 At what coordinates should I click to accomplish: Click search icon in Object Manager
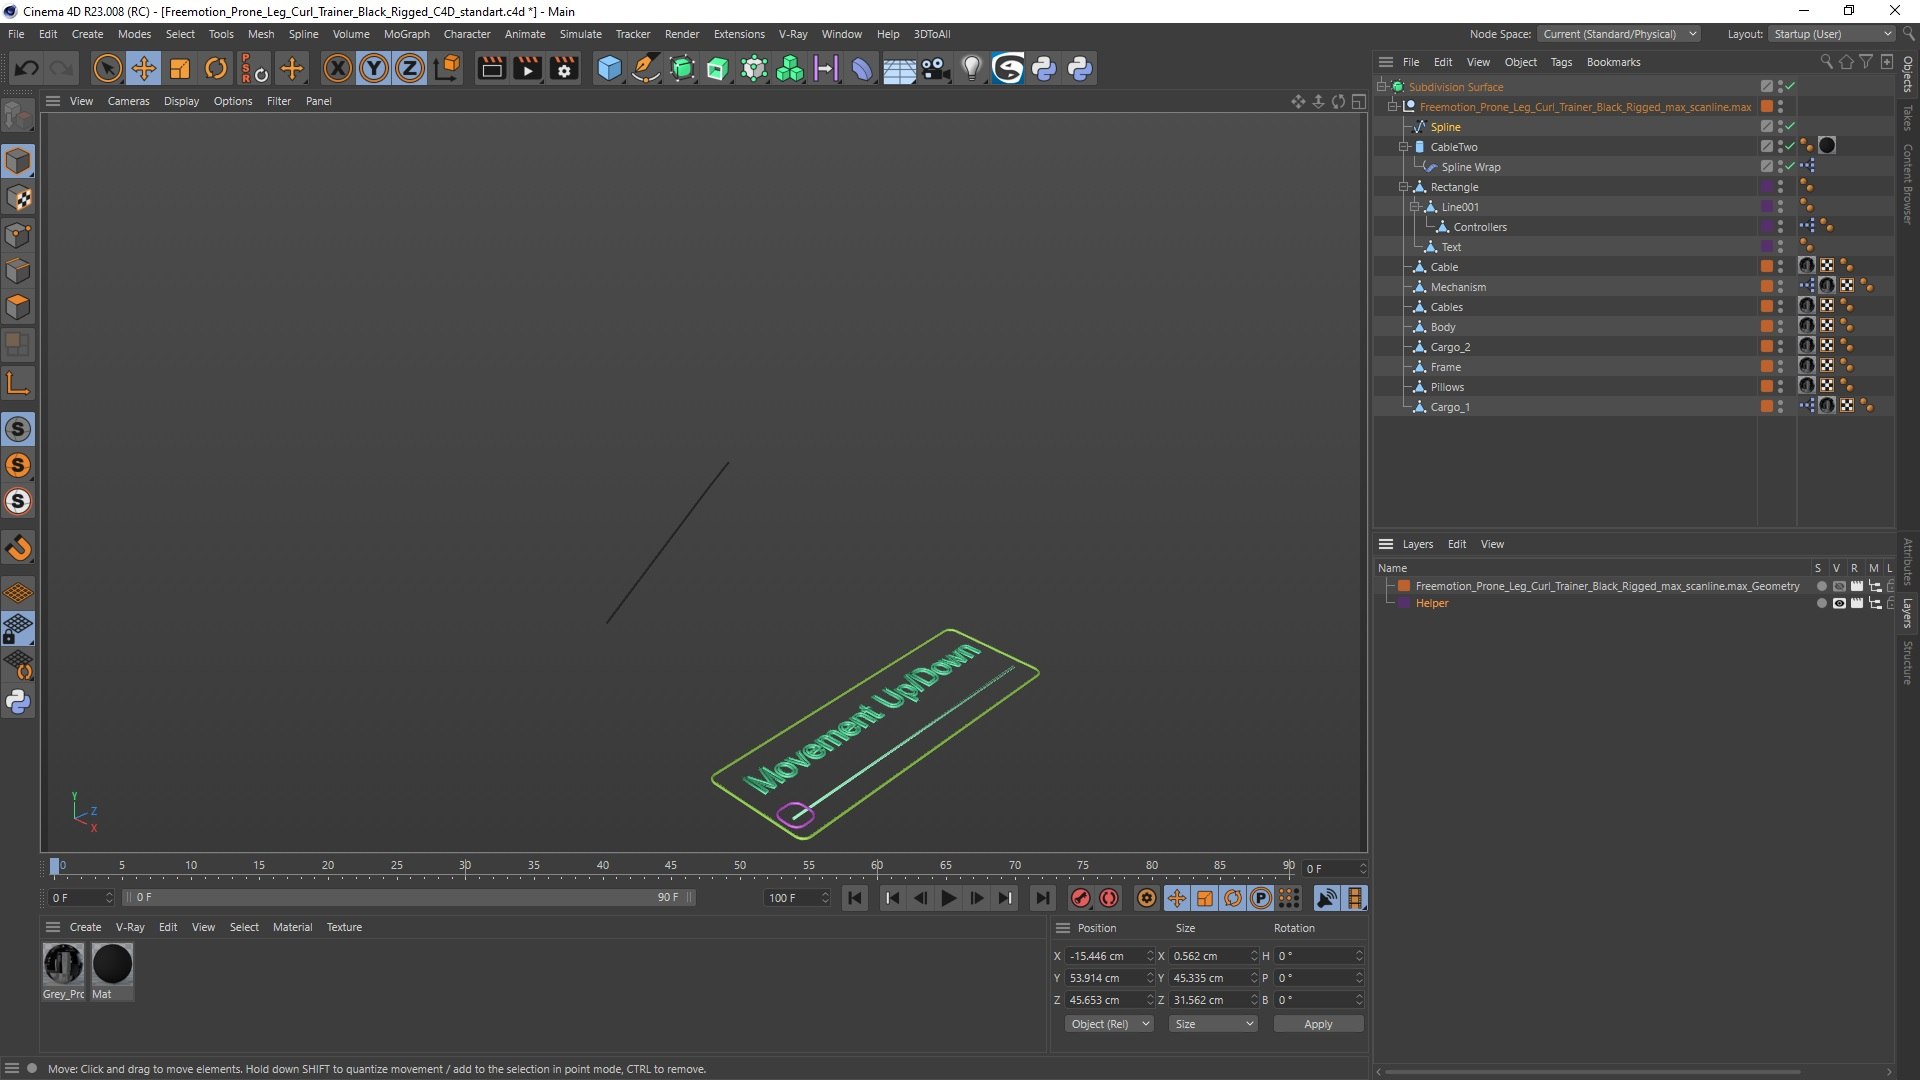1826,62
